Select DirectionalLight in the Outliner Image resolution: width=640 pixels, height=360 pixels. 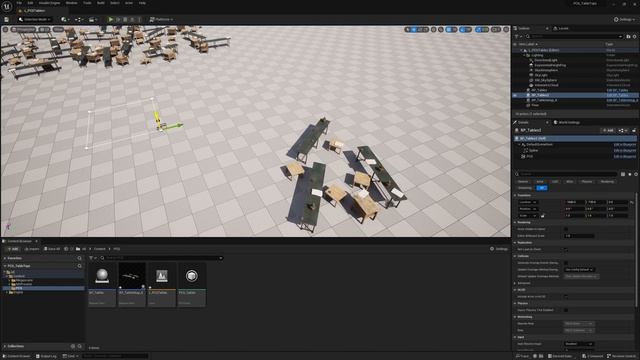pos(546,60)
